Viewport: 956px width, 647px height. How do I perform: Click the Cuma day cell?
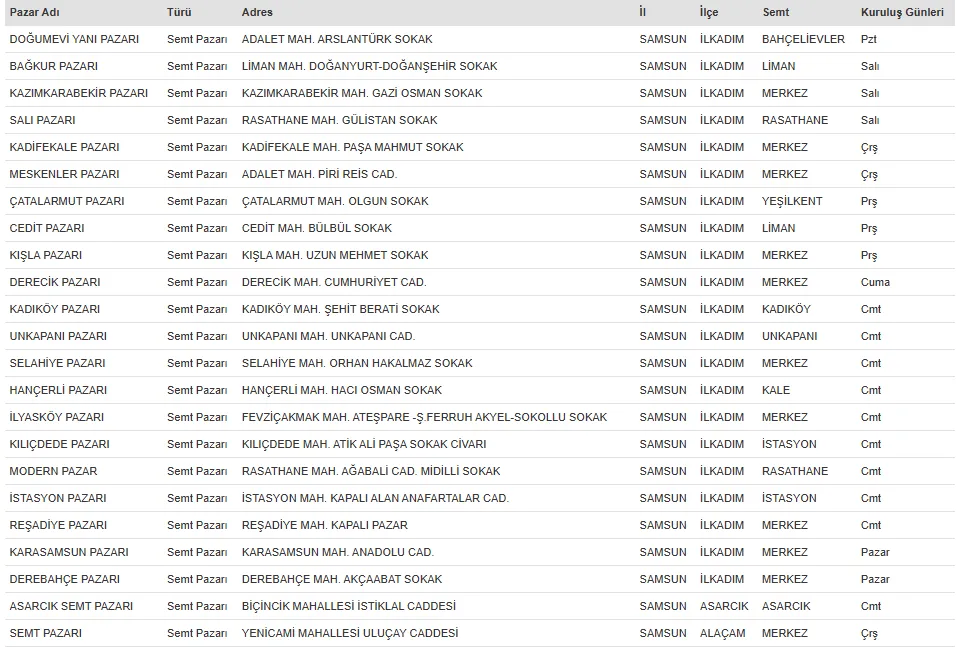876,282
